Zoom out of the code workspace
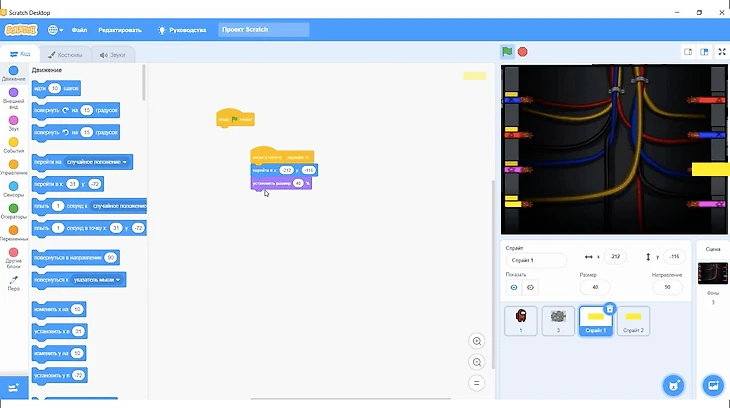Screen dimensions: 730x408 [x=477, y=362]
